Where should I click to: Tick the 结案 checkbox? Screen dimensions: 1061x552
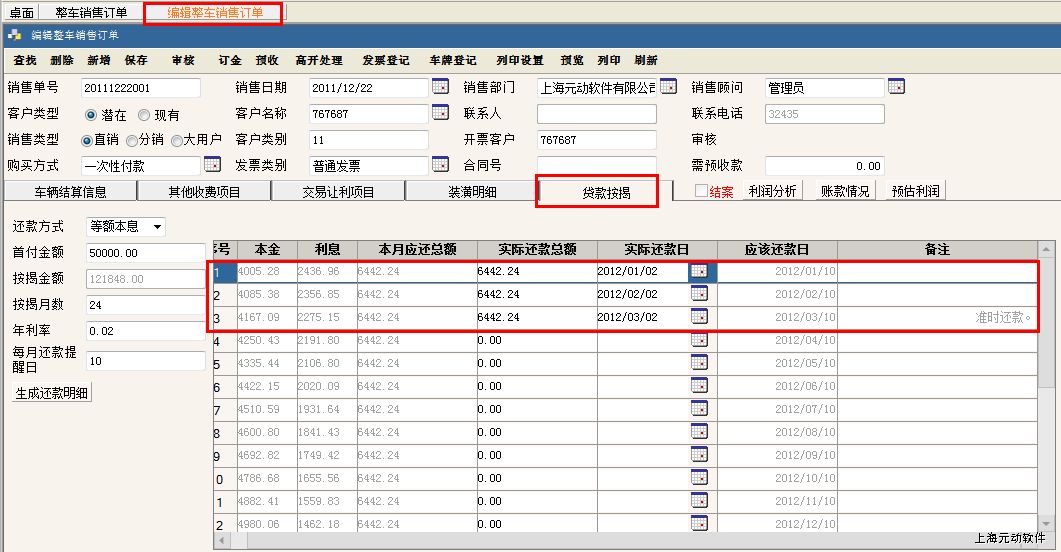[702, 191]
